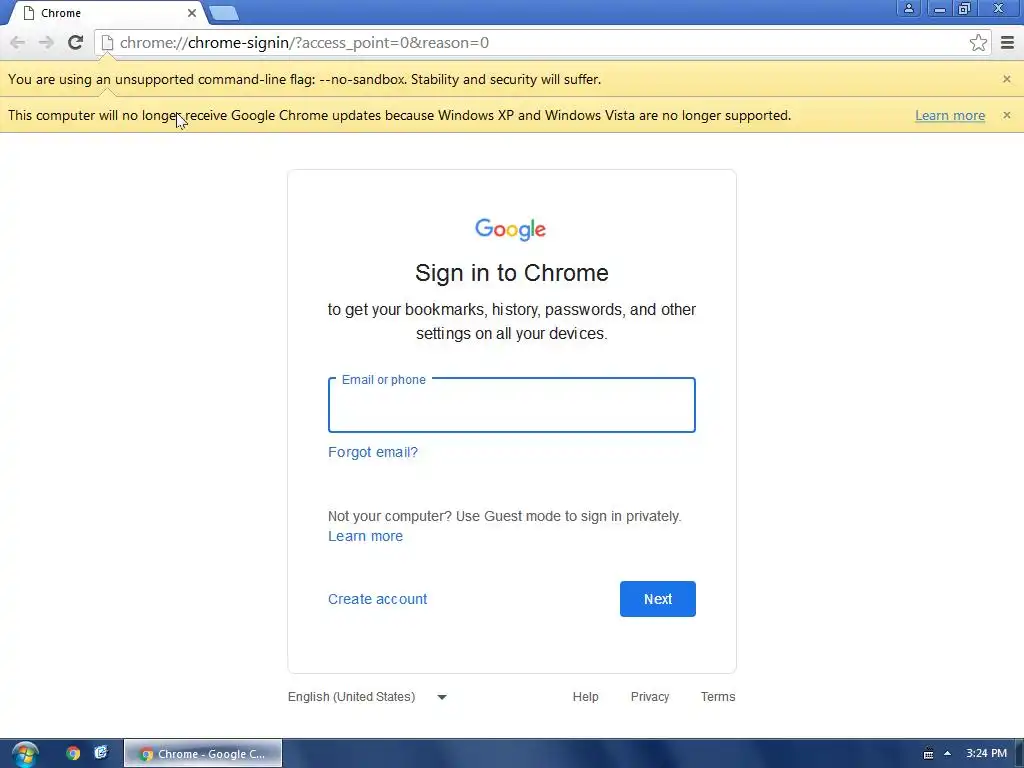This screenshot has width=1024, height=768.
Task: Launch Chrome from the pinned taskbar icon
Action: point(72,753)
